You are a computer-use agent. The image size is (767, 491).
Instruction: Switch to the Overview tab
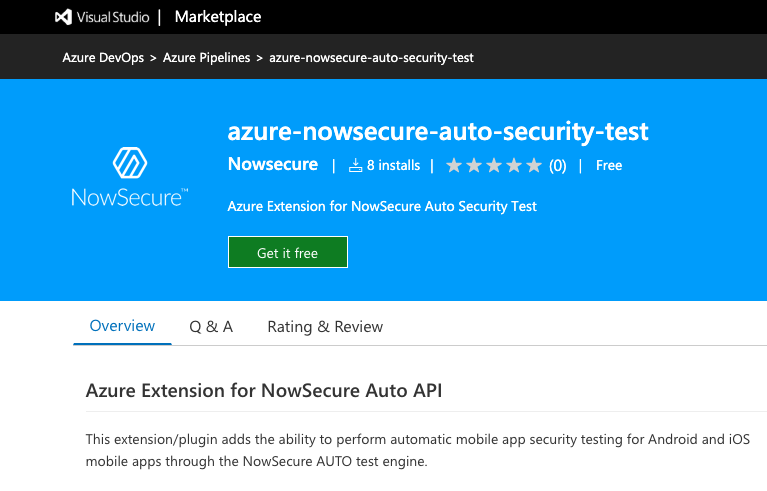[122, 326]
